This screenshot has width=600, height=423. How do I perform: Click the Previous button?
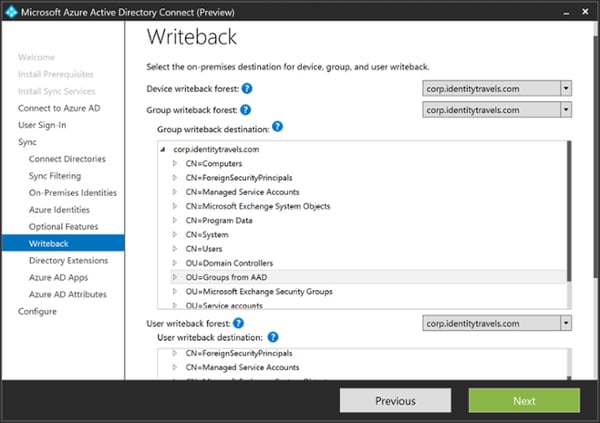pos(395,401)
